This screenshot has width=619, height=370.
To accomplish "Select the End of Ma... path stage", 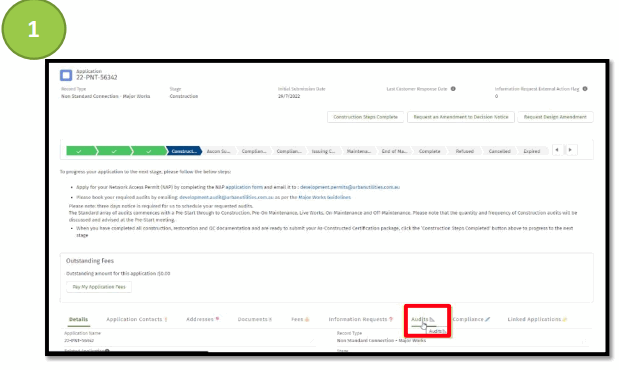I will tap(394, 151).
